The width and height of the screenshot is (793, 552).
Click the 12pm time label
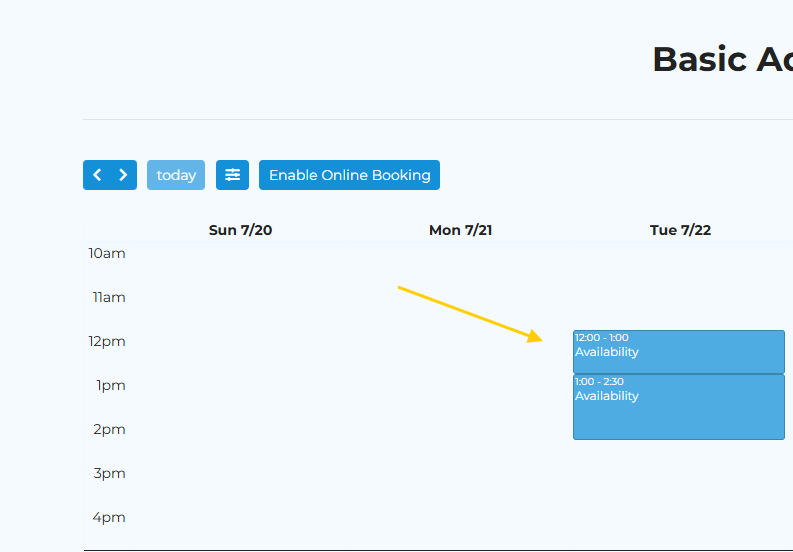click(x=107, y=342)
